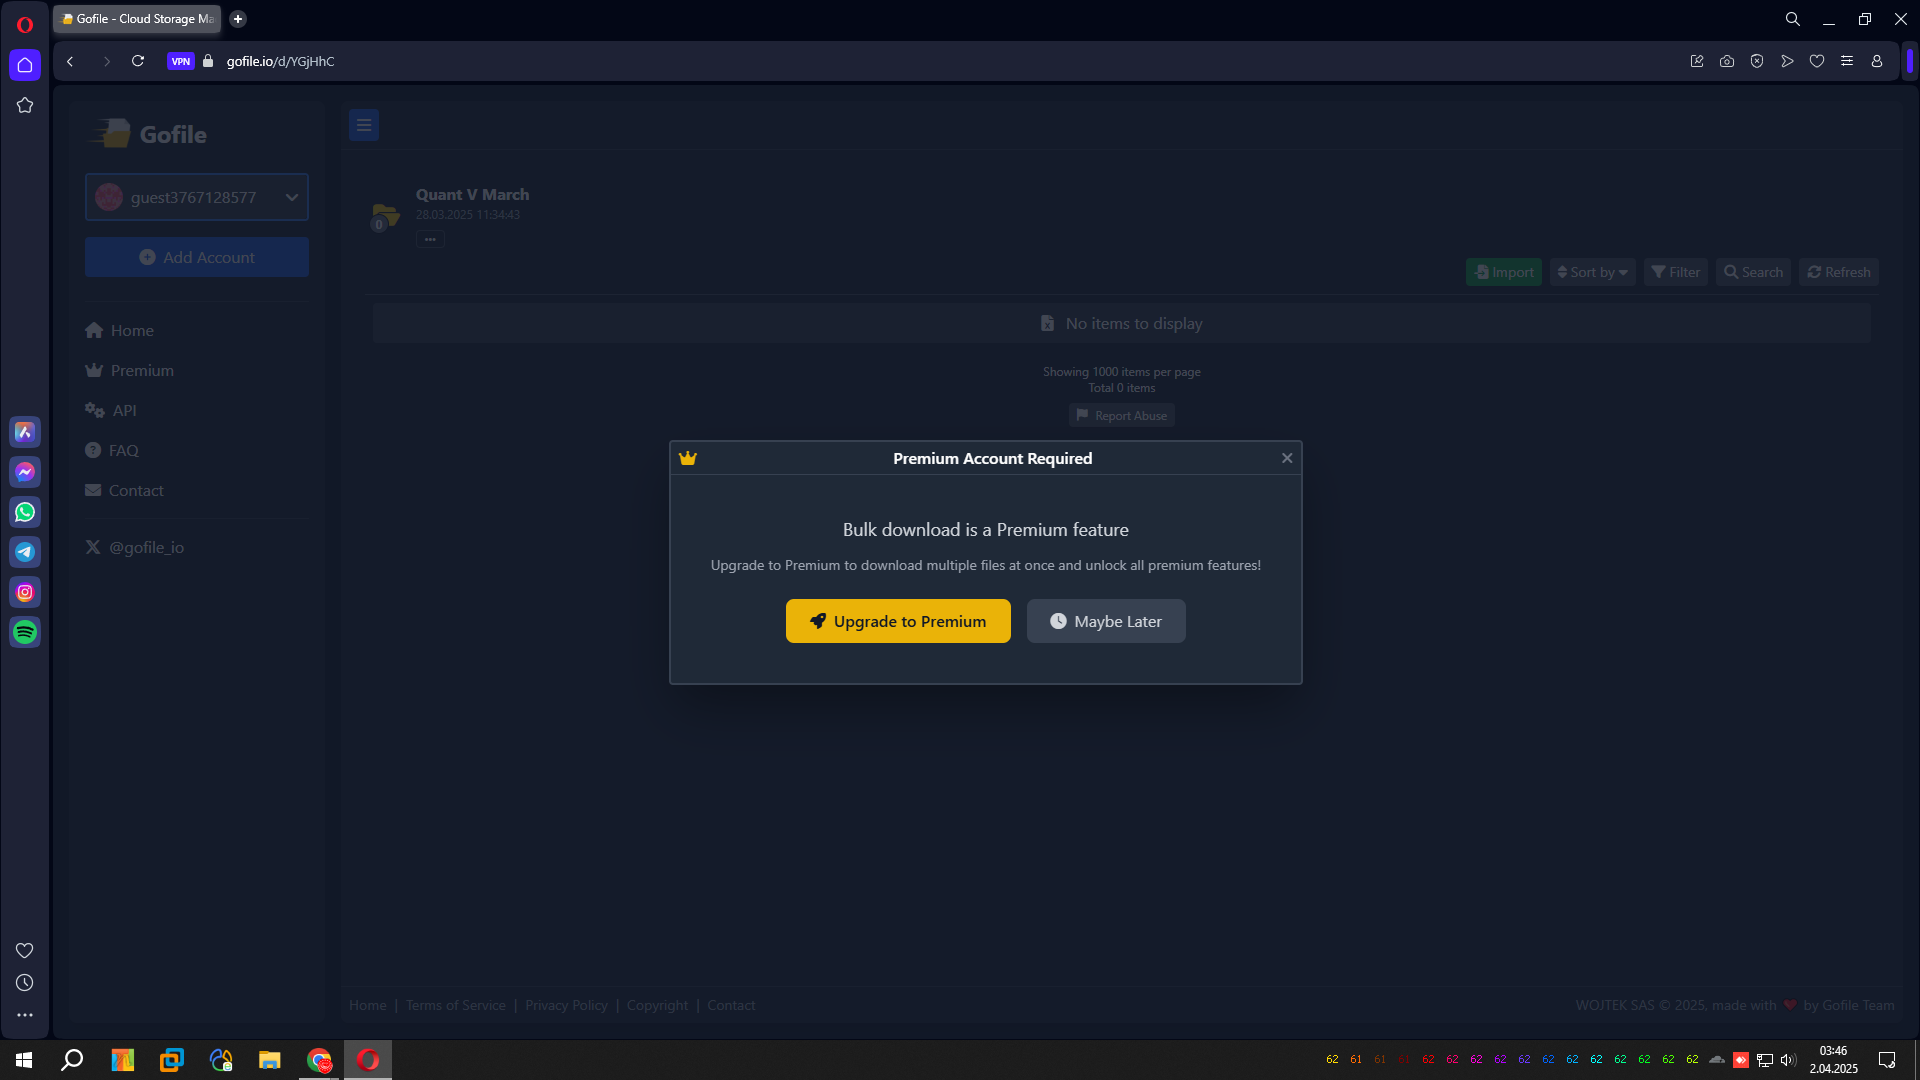The image size is (1920, 1080).
Task: Click the edit page icon in the address bar
Action: pos(1697,61)
